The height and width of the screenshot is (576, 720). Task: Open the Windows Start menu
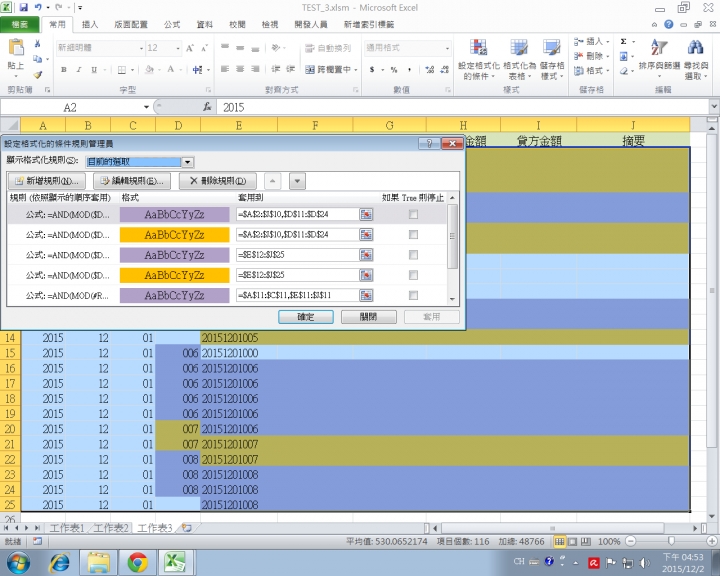coord(18,562)
